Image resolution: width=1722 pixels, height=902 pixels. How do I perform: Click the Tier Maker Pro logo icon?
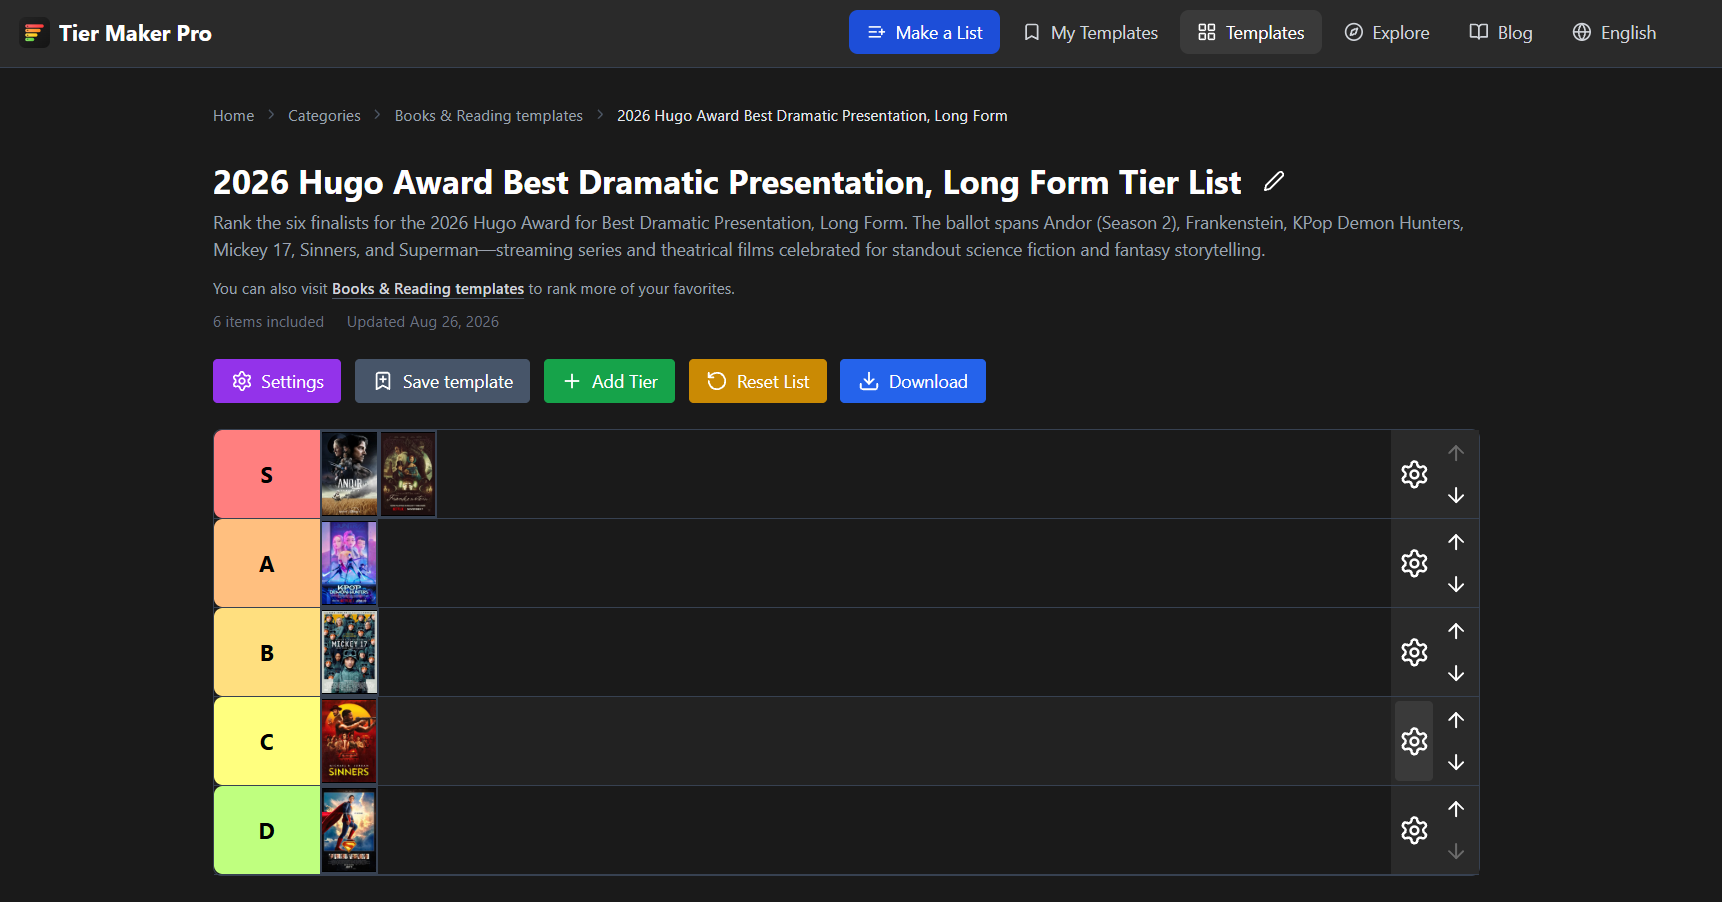click(34, 33)
